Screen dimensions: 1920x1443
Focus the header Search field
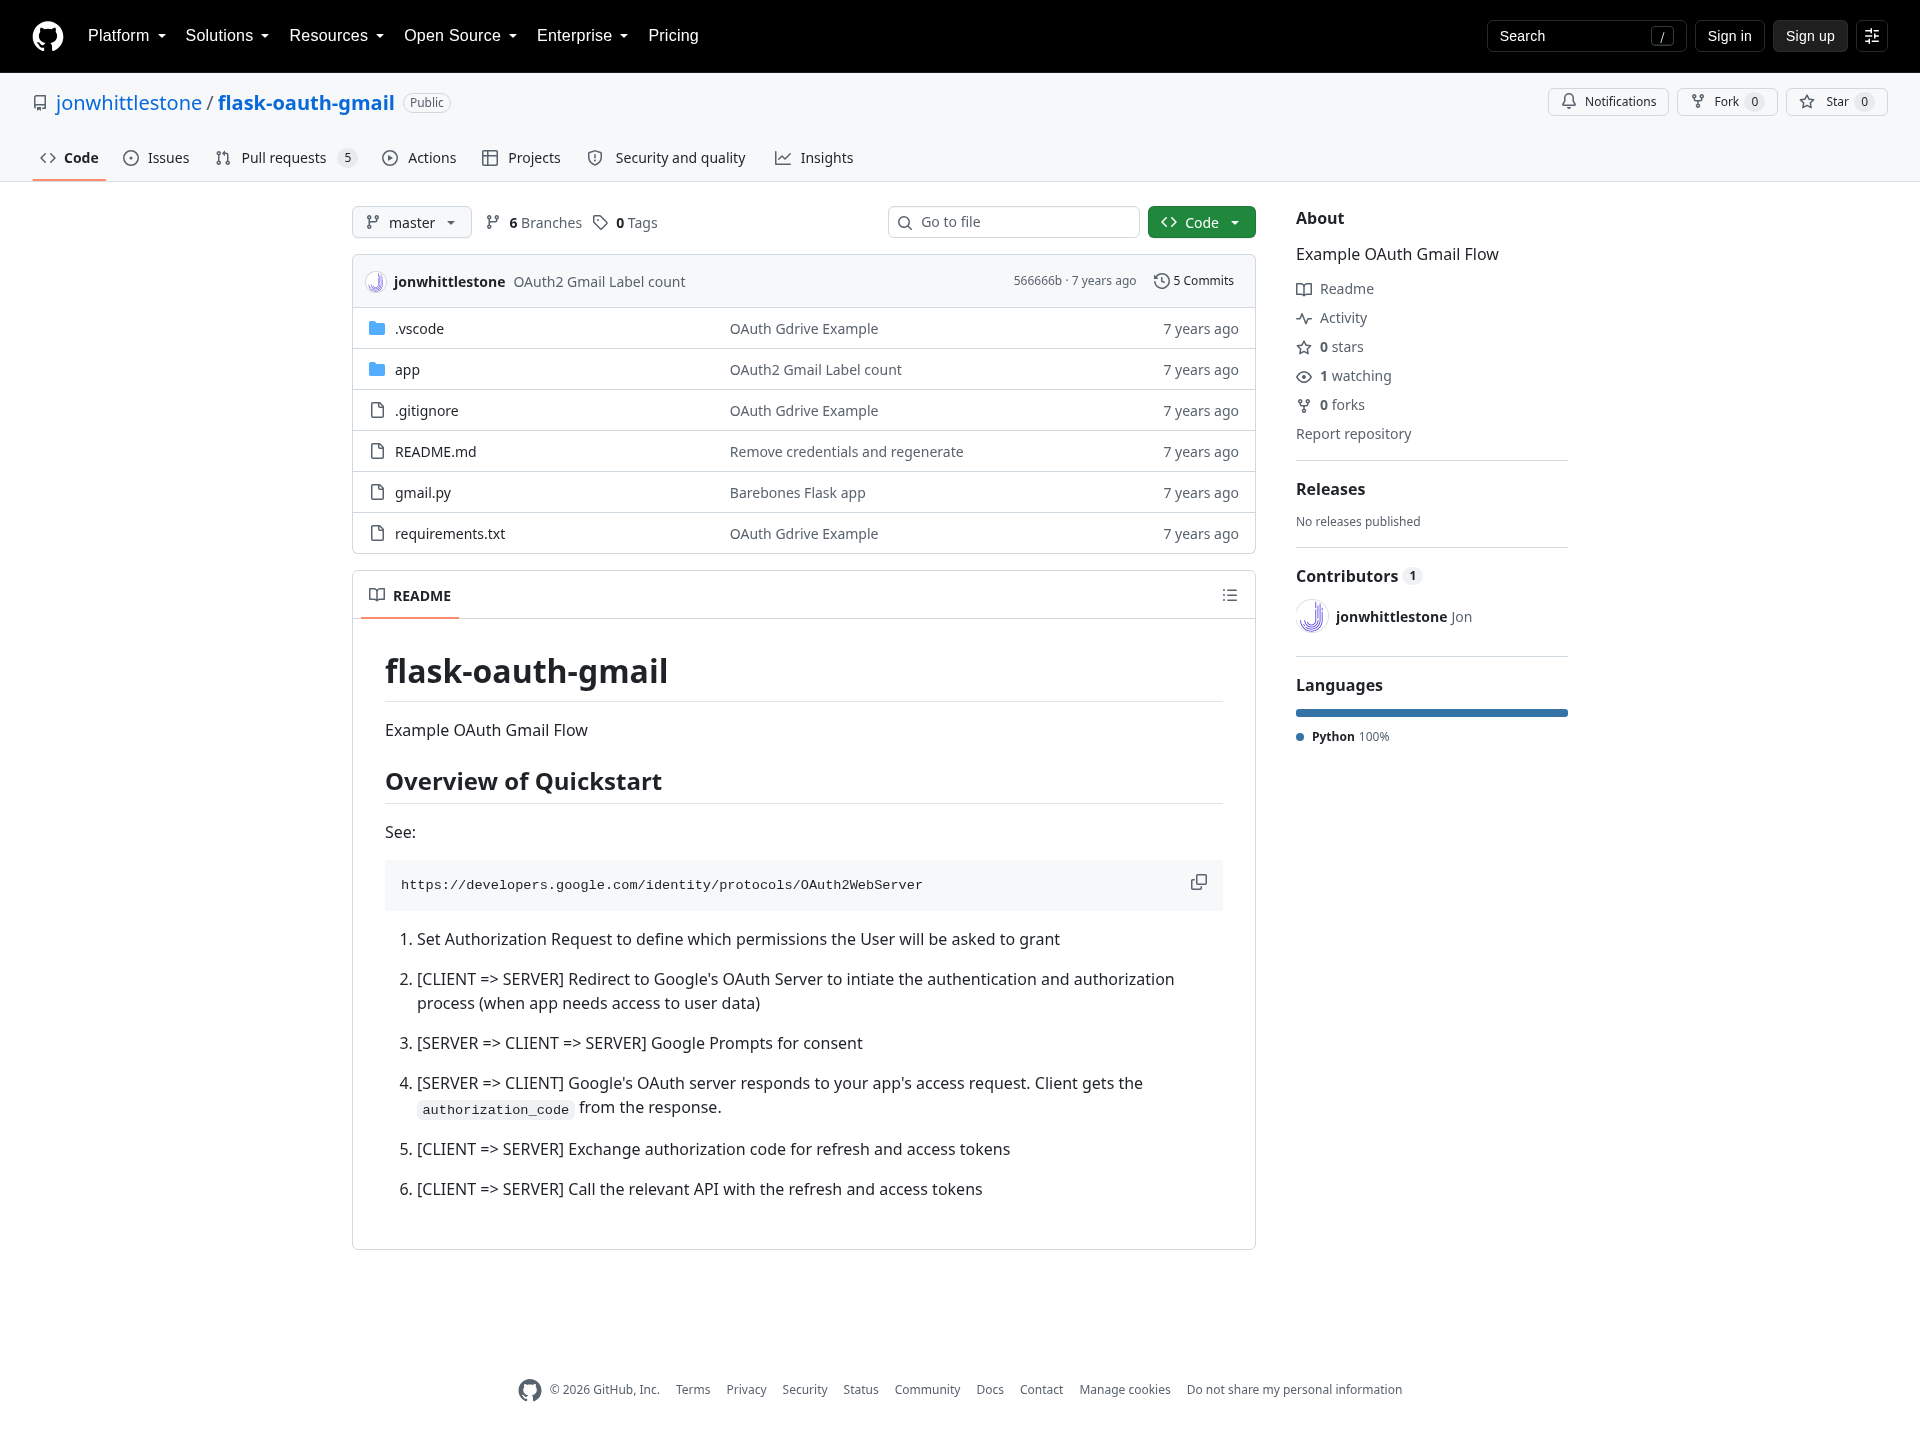point(1586,36)
